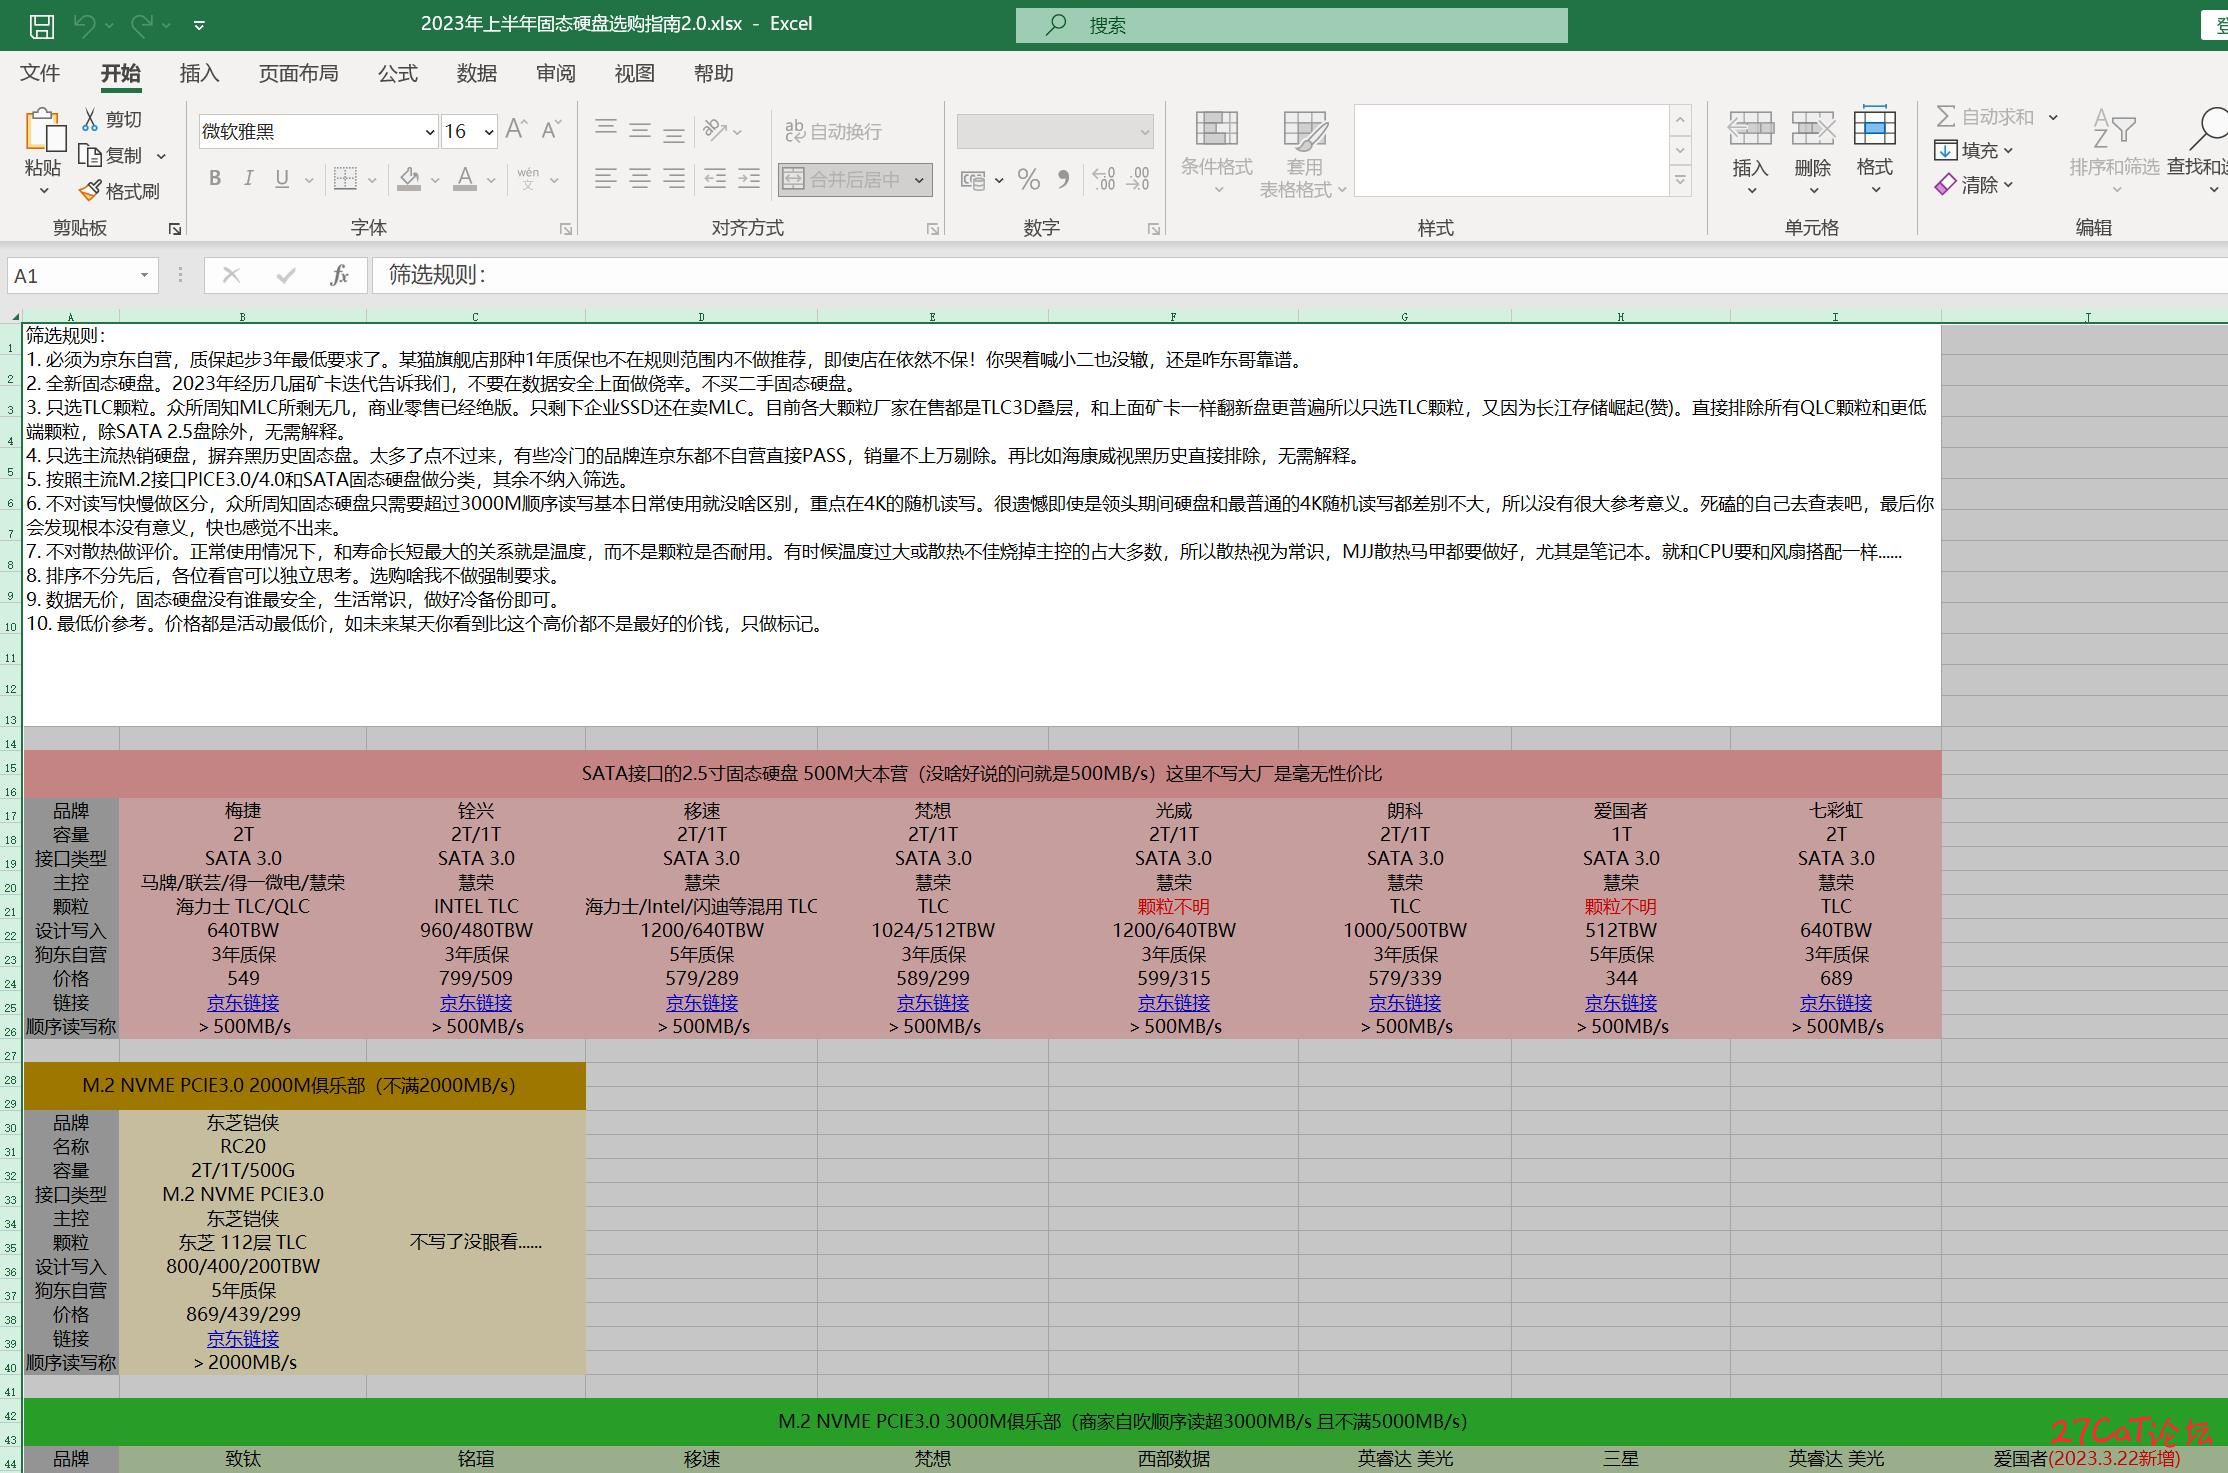
Task: Click Delete cells (删除) icon
Action: (1812, 130)
